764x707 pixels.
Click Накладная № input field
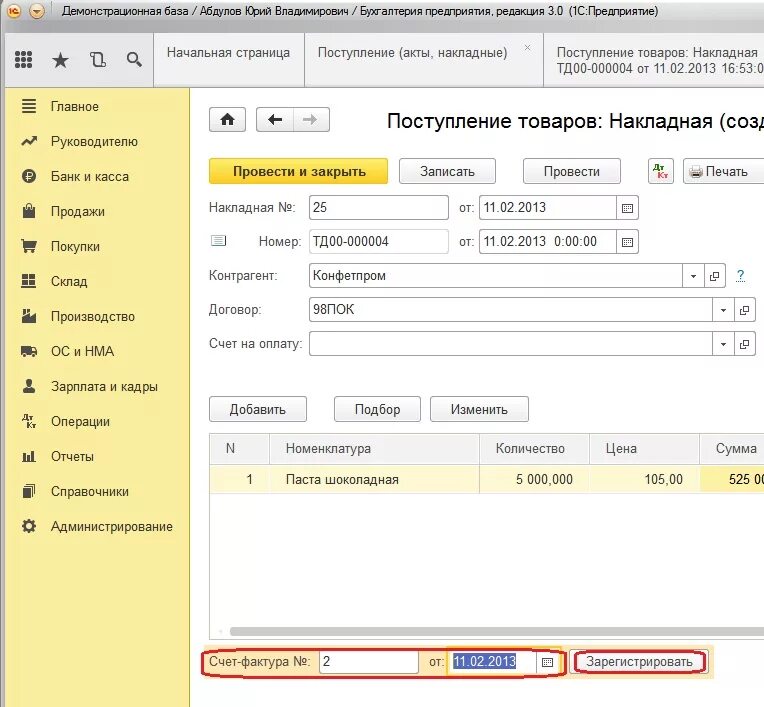pyautogui.click(x=379, y=208)
